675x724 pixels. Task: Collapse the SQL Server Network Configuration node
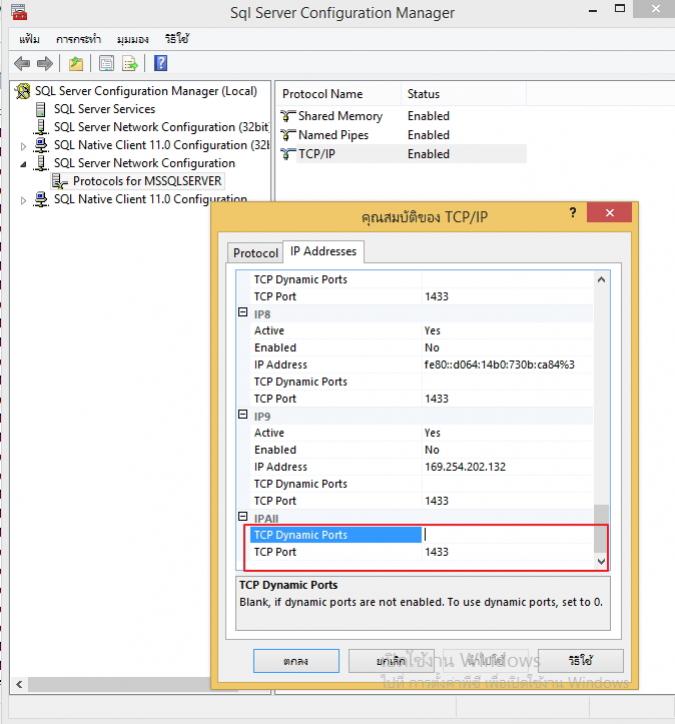pyautogui.click(x=25, y=163)
